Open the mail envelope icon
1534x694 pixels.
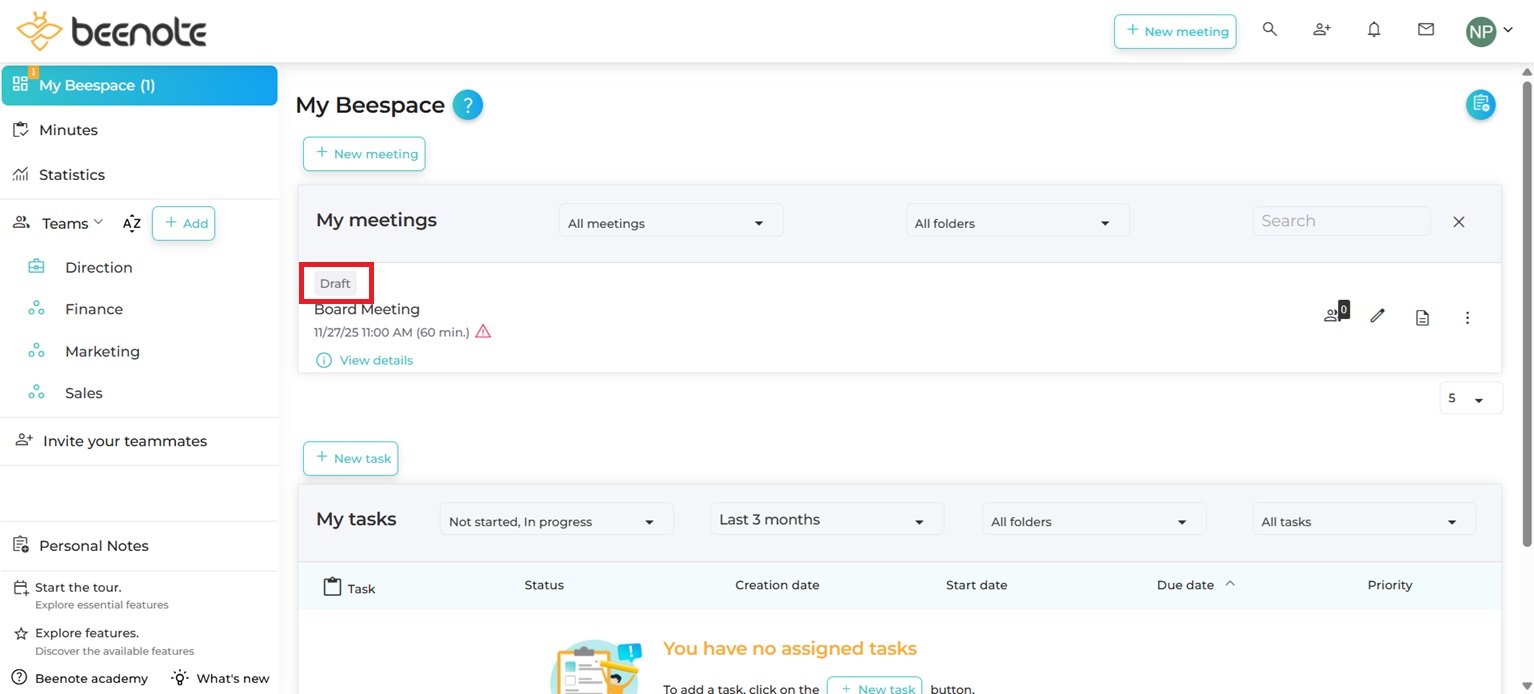pos(1426,30)
